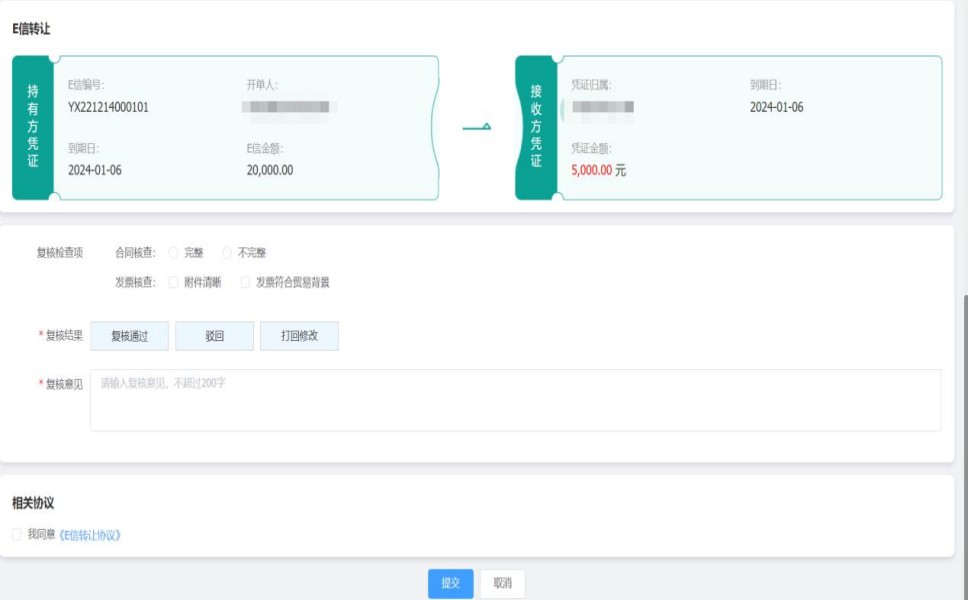
Task: Enable the 发票符合贸易背景 checkbox
Action: pos(245,282)
